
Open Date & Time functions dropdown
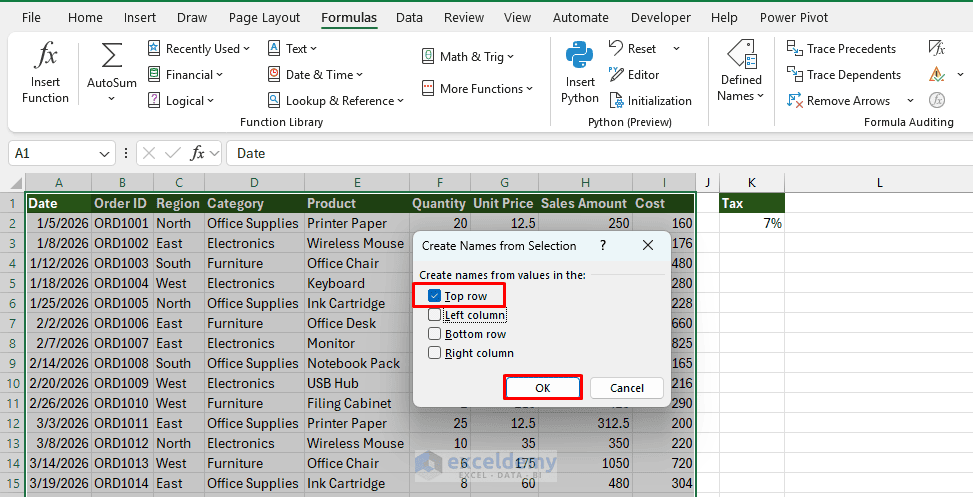click(315, 74)
